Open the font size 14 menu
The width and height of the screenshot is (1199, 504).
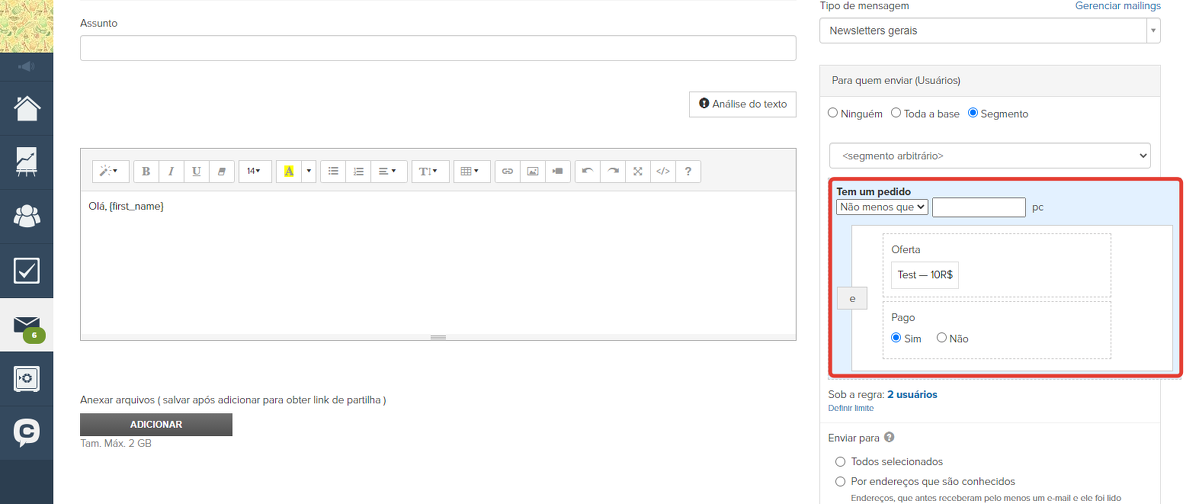click(x=255, y=171)
